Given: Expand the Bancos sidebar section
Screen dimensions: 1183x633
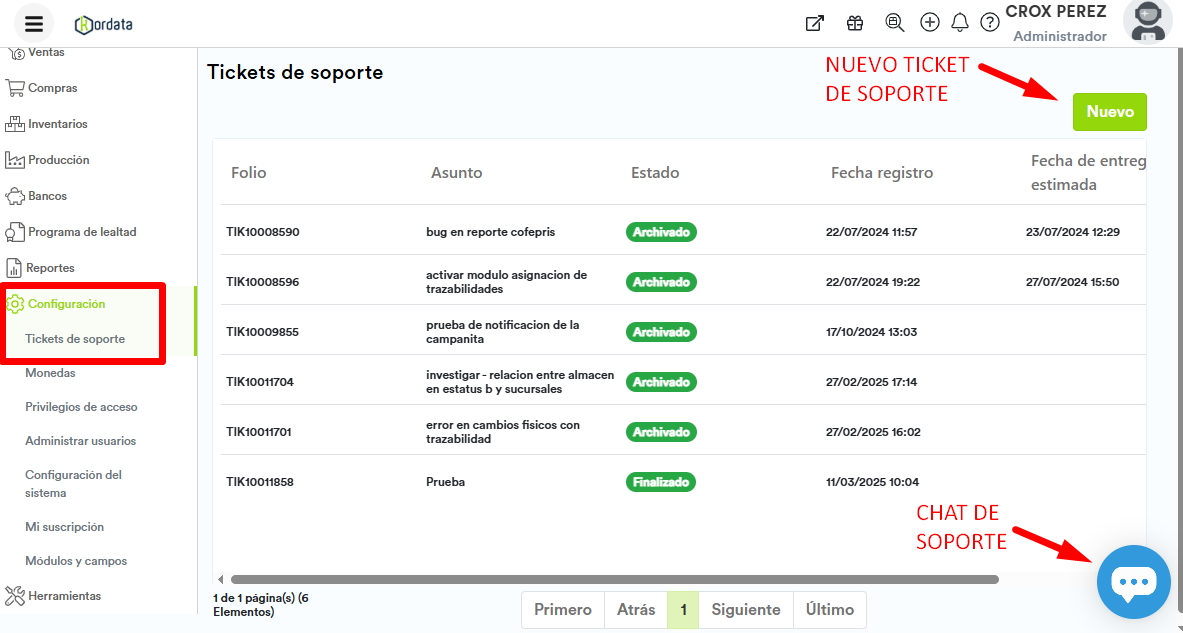Looking at the screenshot, I should pos(47,196).
